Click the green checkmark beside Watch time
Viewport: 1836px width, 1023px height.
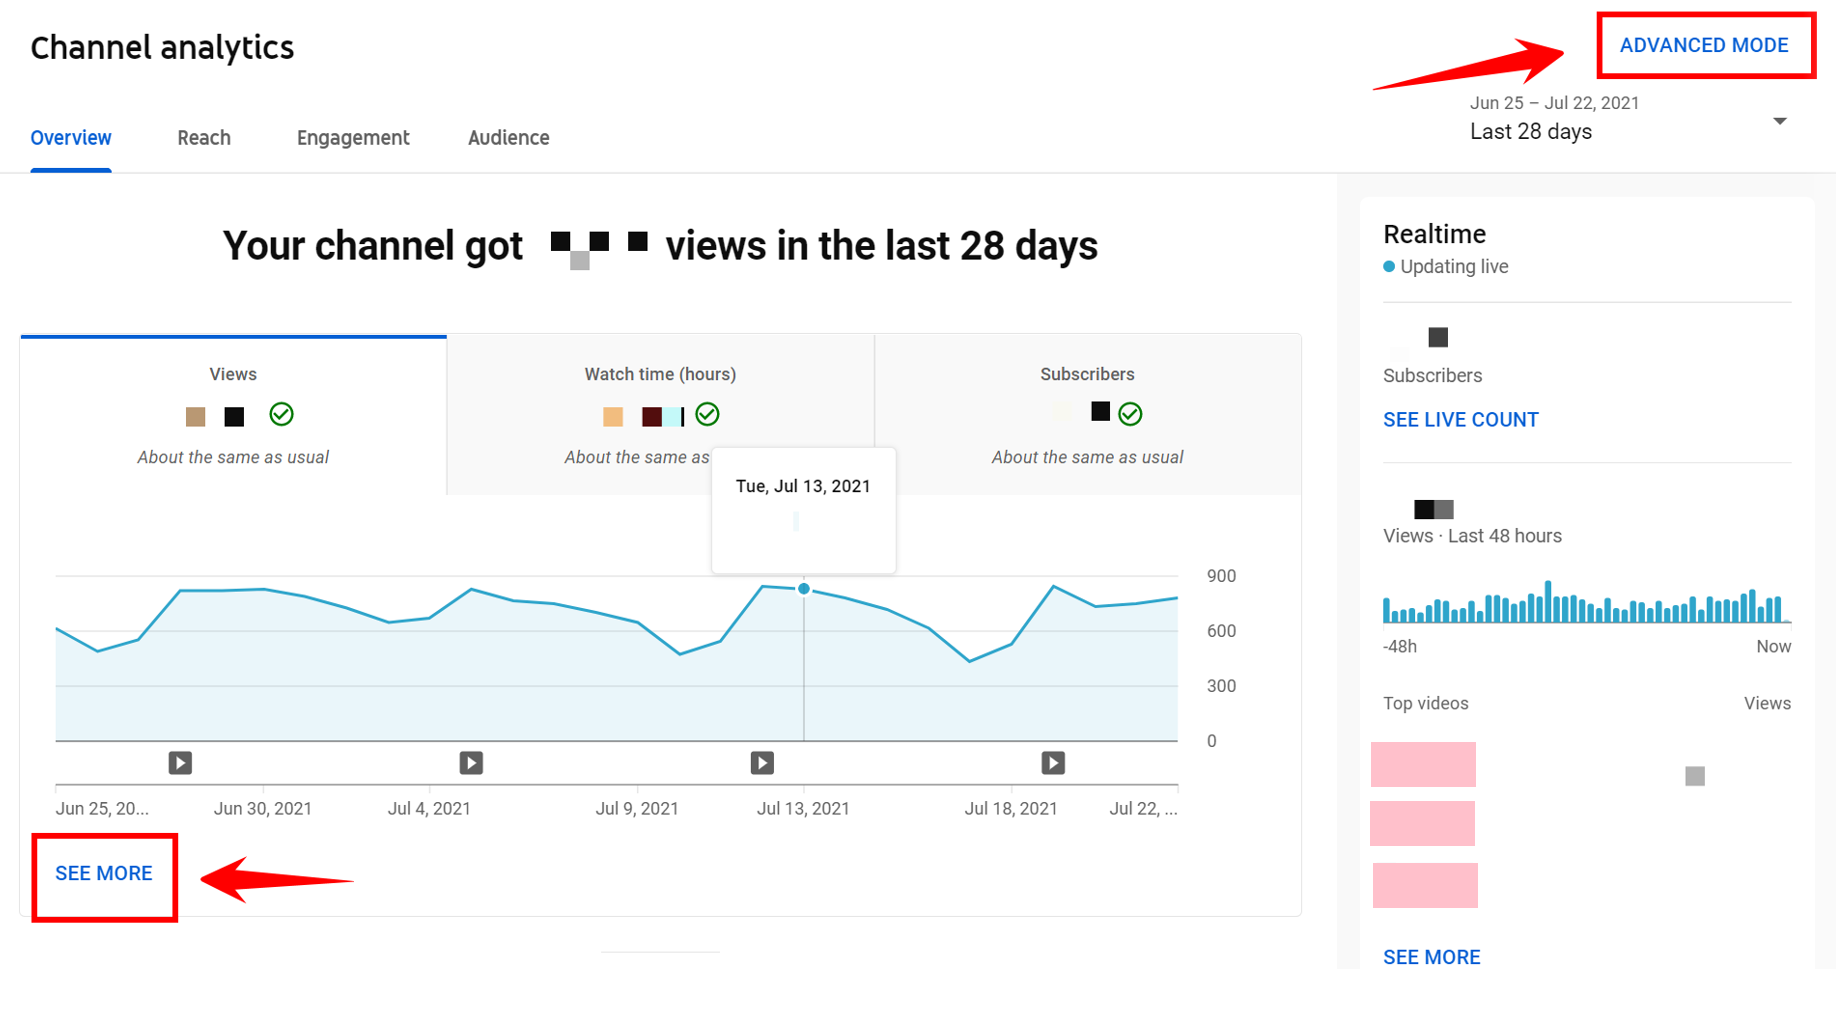coord(707,414)
